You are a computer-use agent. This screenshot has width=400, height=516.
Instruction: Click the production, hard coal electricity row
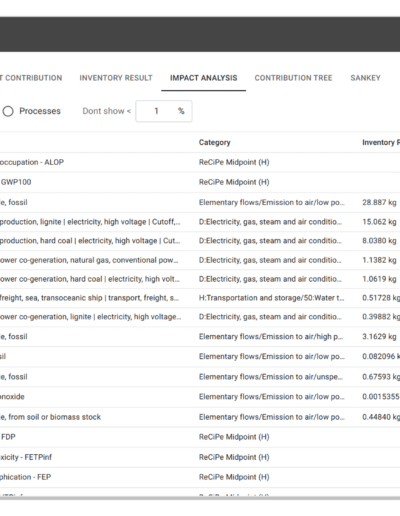point(200,241)
